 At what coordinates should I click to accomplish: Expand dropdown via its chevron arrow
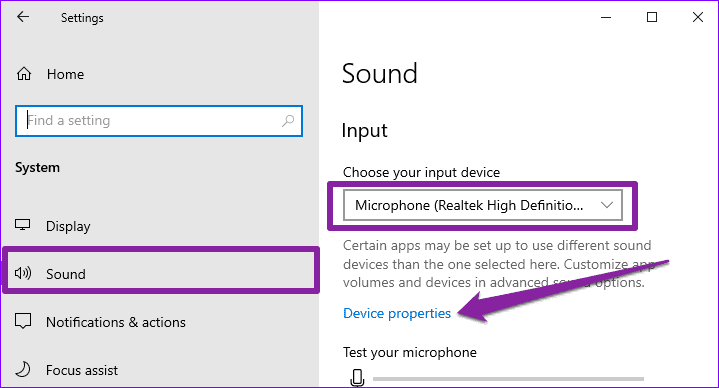pyautogui.click(x=607, y=205)
